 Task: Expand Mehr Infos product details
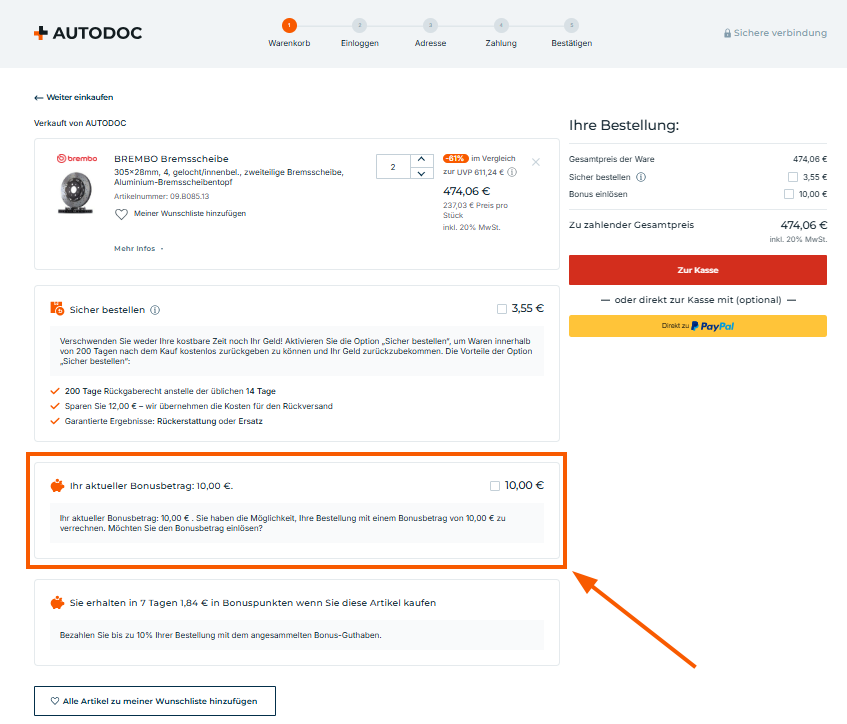click(x=138, y=248)
